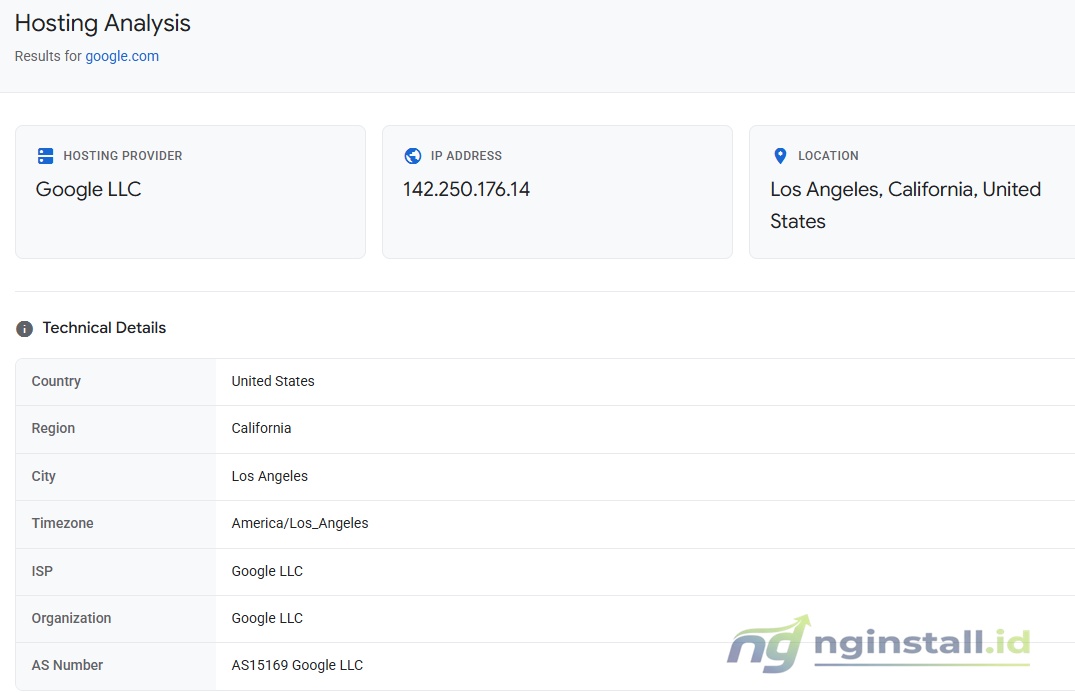Click the server icon beside Hosting Provider
The height and width of the screenshot is (693, 1075).
click(x=45, y=155)
